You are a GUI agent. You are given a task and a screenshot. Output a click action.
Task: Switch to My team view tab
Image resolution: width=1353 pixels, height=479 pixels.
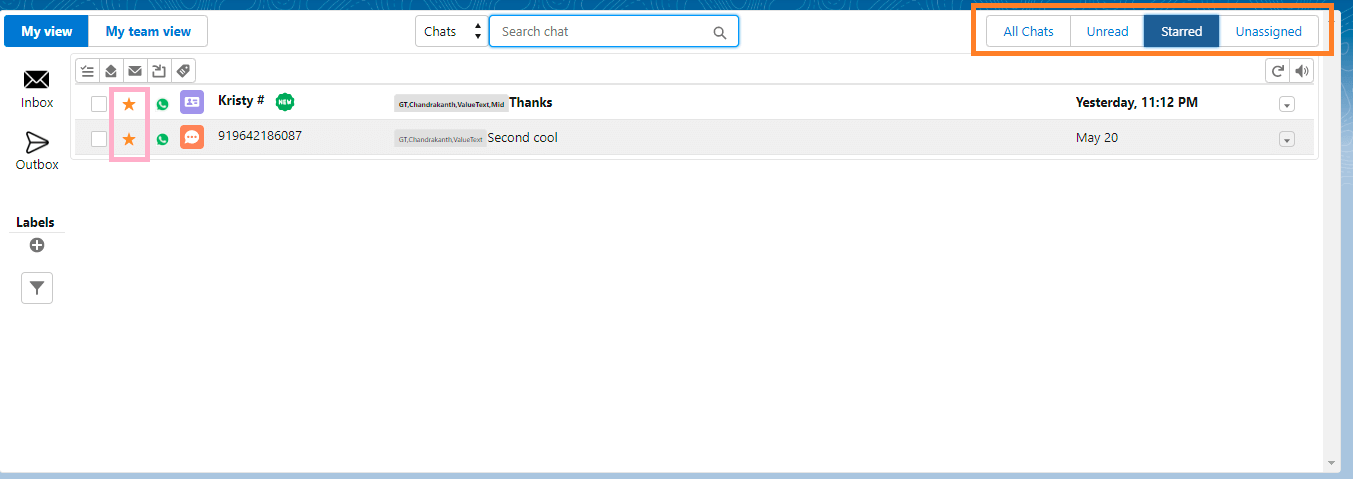click(x=148, y=31)
